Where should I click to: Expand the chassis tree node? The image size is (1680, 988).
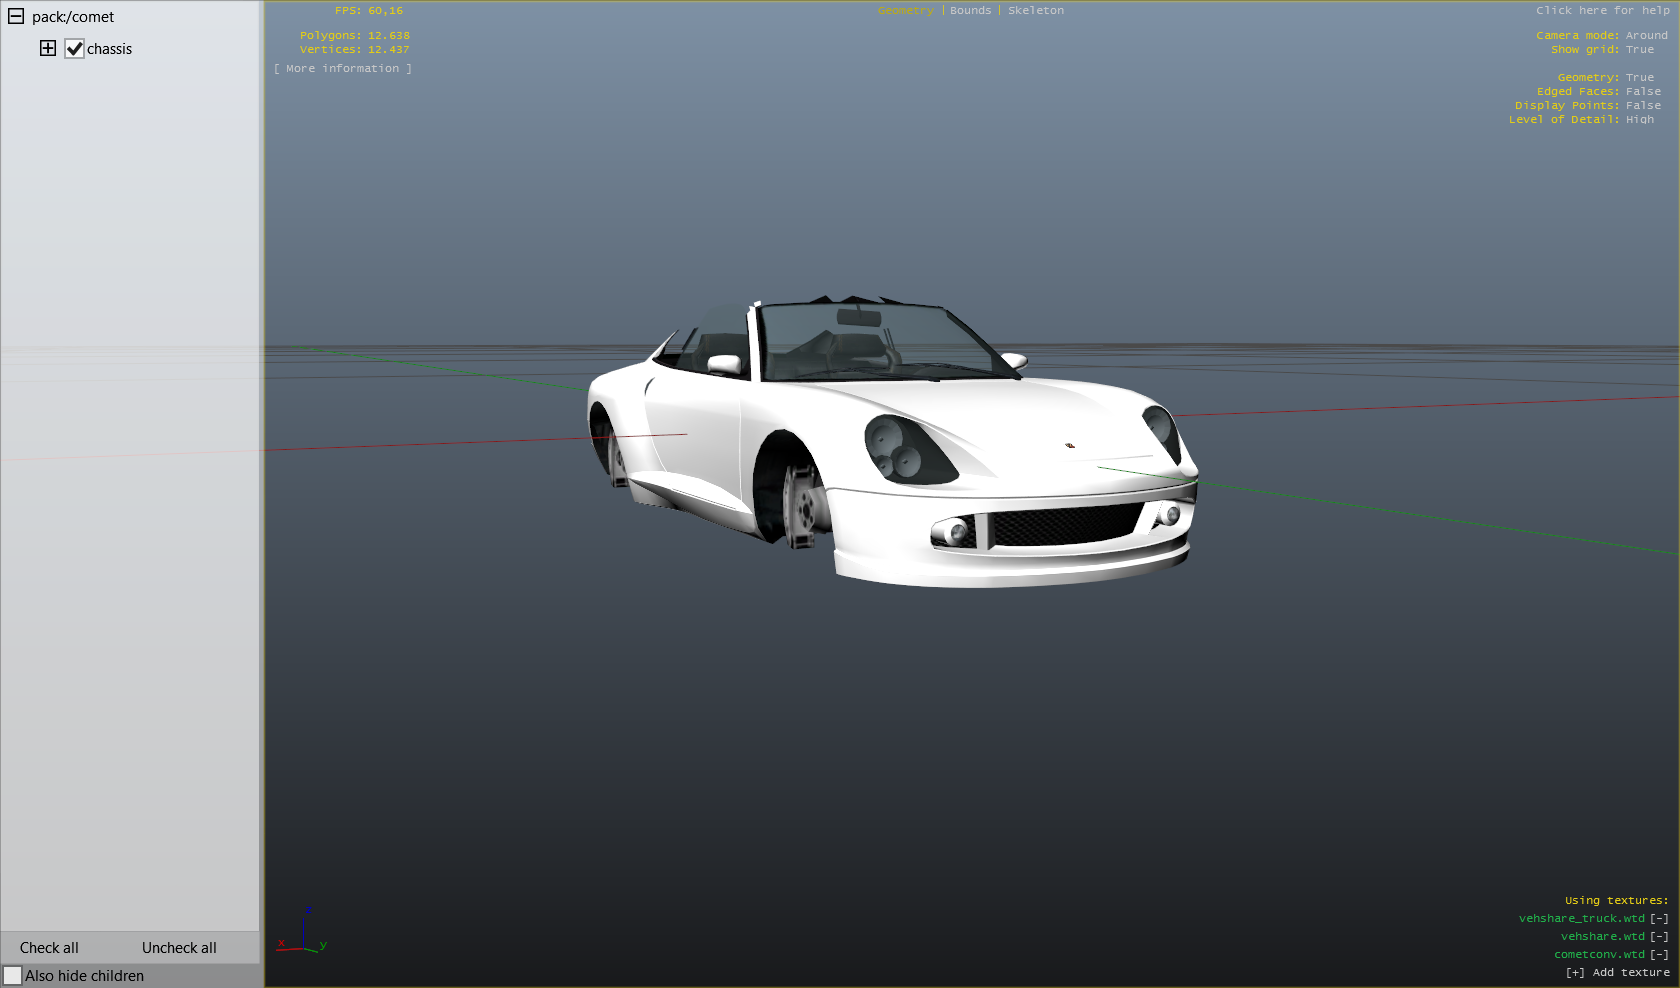(x=48, y=48)
